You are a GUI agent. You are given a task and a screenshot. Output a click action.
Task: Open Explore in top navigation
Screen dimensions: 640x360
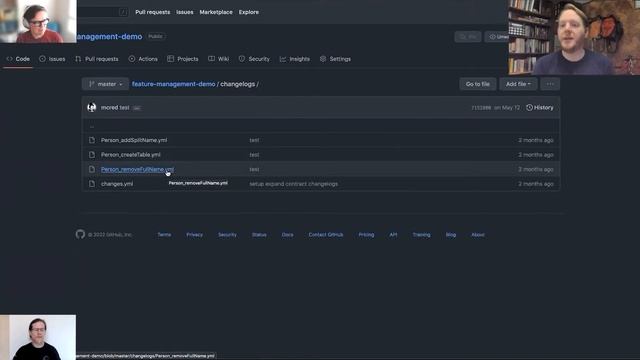249,12
